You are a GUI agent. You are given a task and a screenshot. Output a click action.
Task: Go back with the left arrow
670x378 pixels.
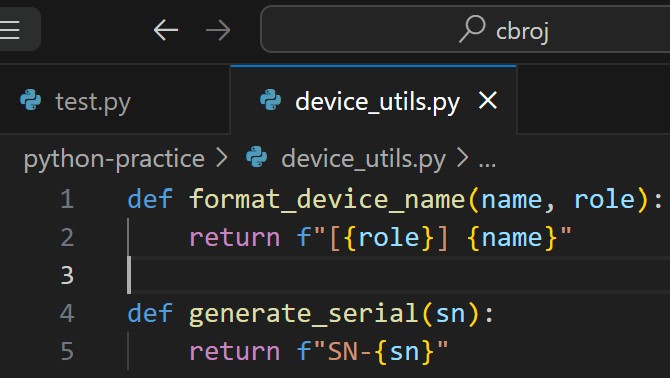(x=166, y=30)
